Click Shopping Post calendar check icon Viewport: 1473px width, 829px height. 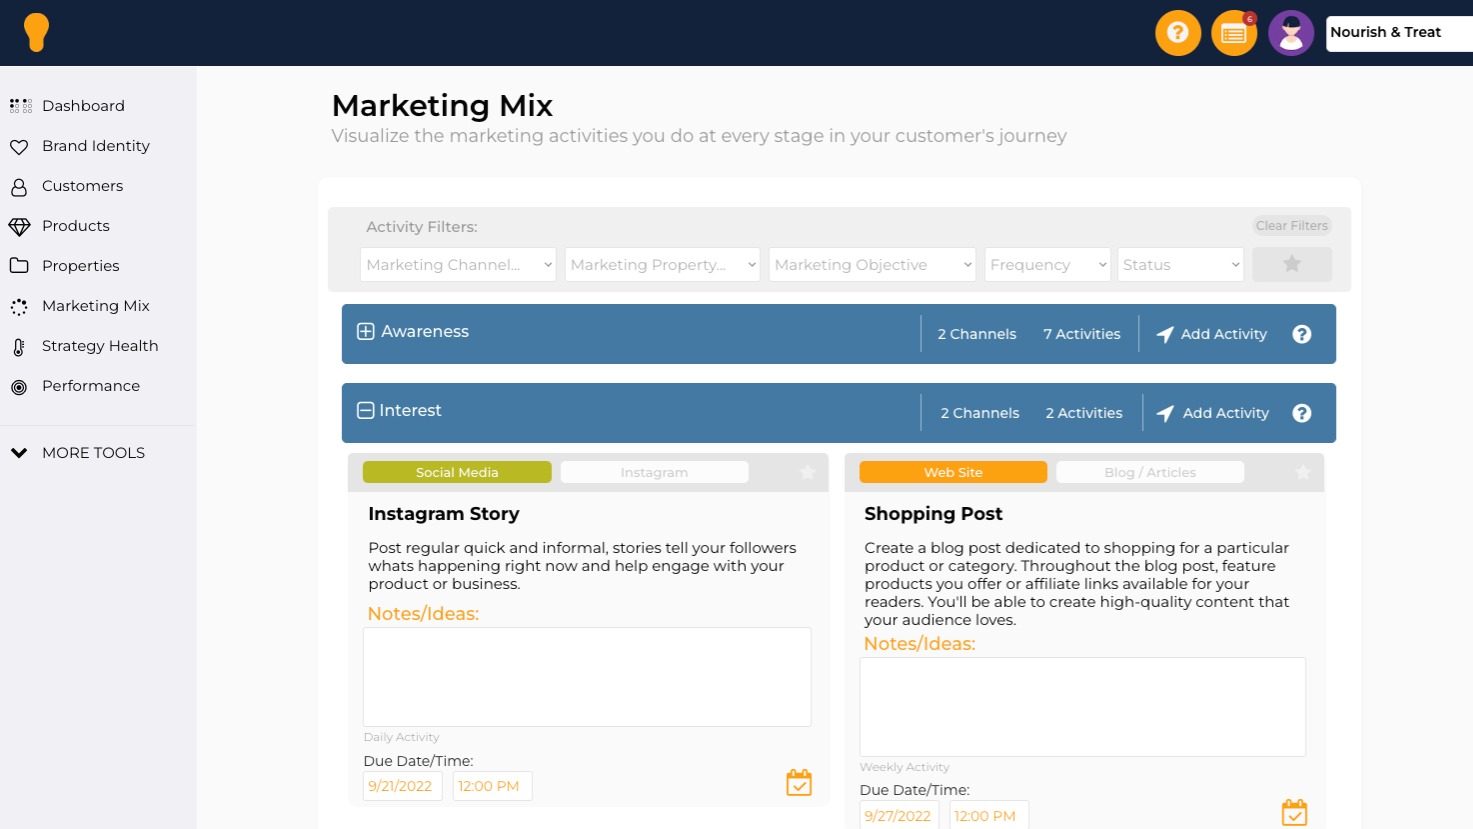[x=1294, y=812]
